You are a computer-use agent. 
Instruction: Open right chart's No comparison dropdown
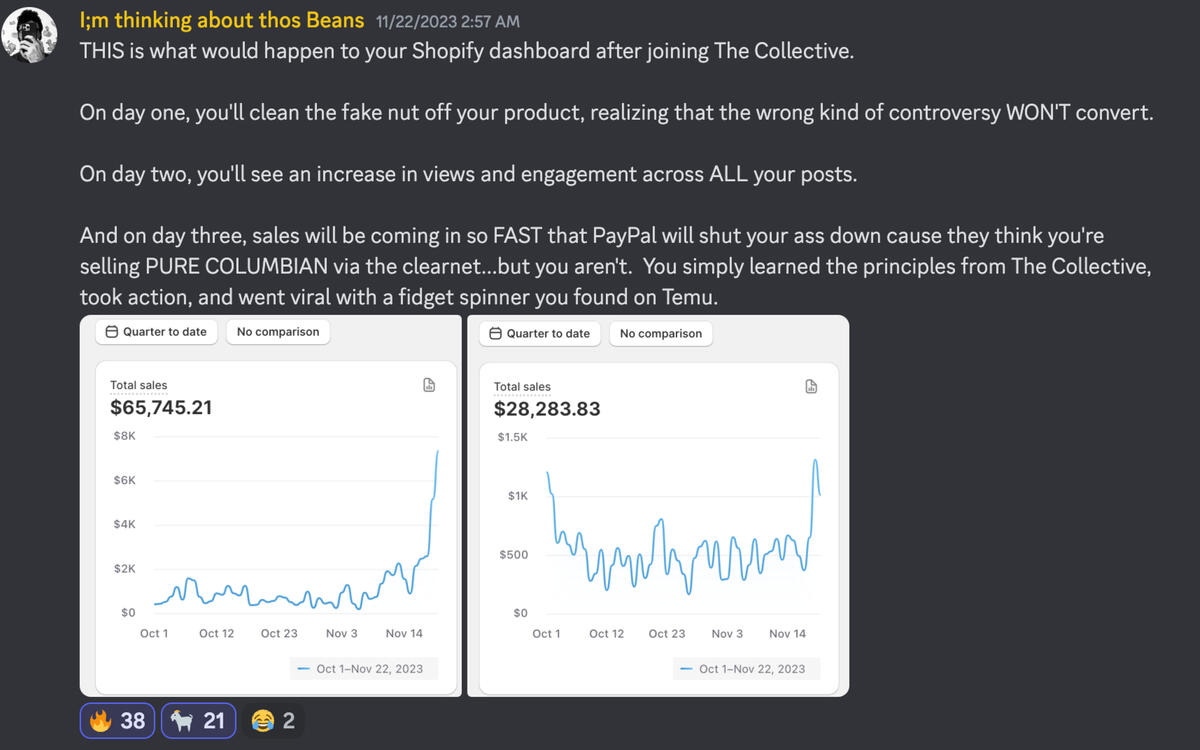point(661,333)
